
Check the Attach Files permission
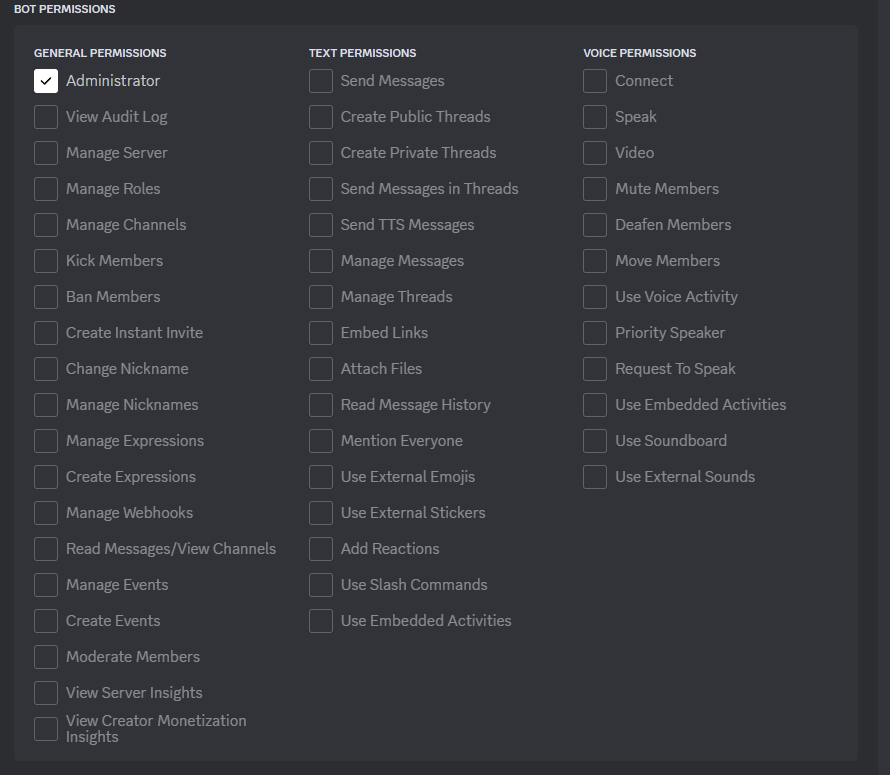pos(321,369)
